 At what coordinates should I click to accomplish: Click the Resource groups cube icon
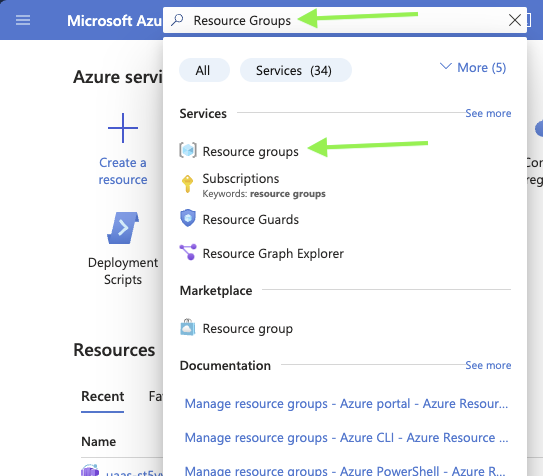[188, 150]
